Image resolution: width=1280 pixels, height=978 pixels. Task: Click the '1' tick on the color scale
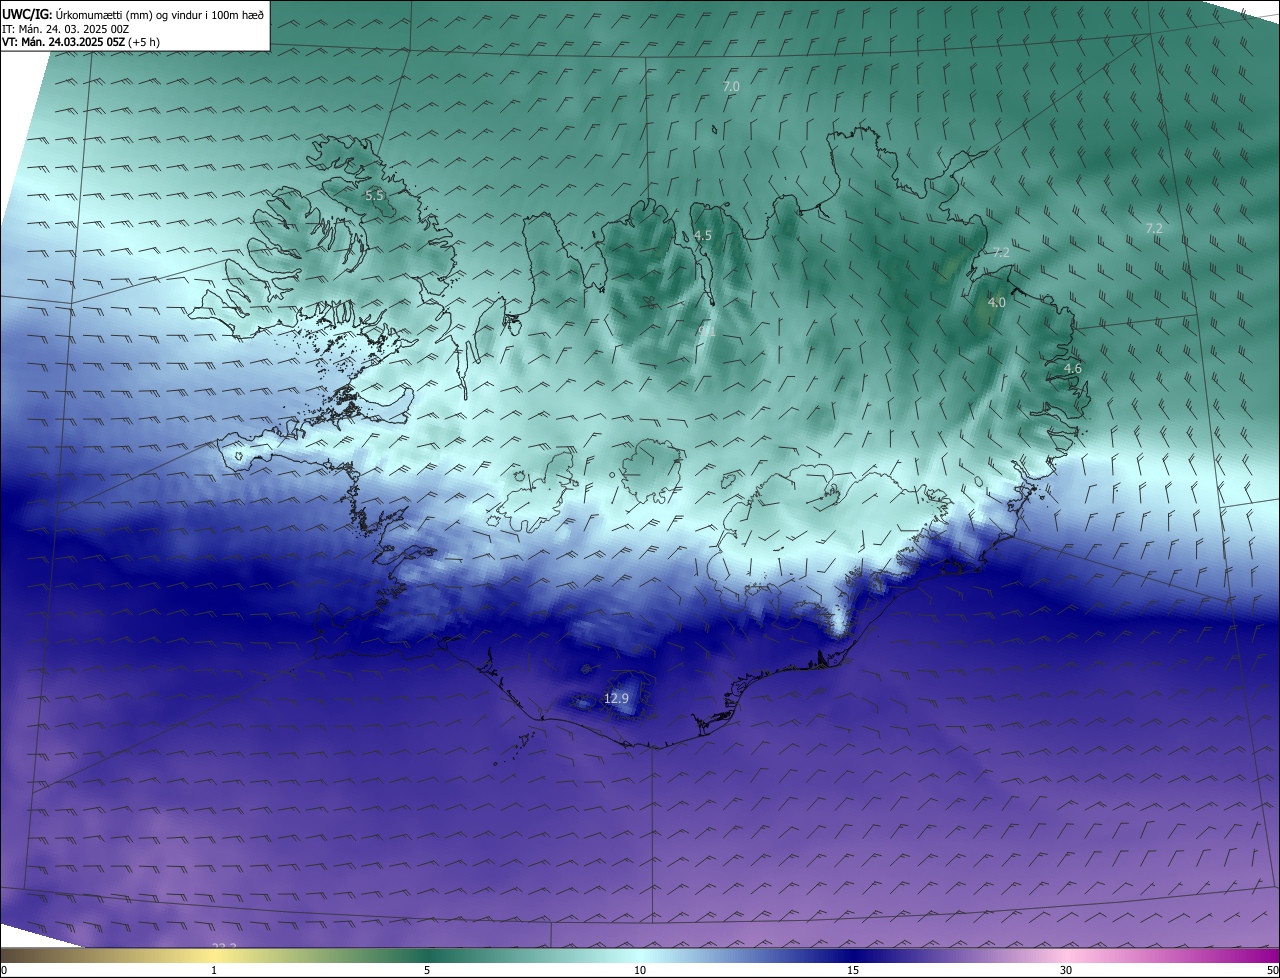(x=214, y=970)
